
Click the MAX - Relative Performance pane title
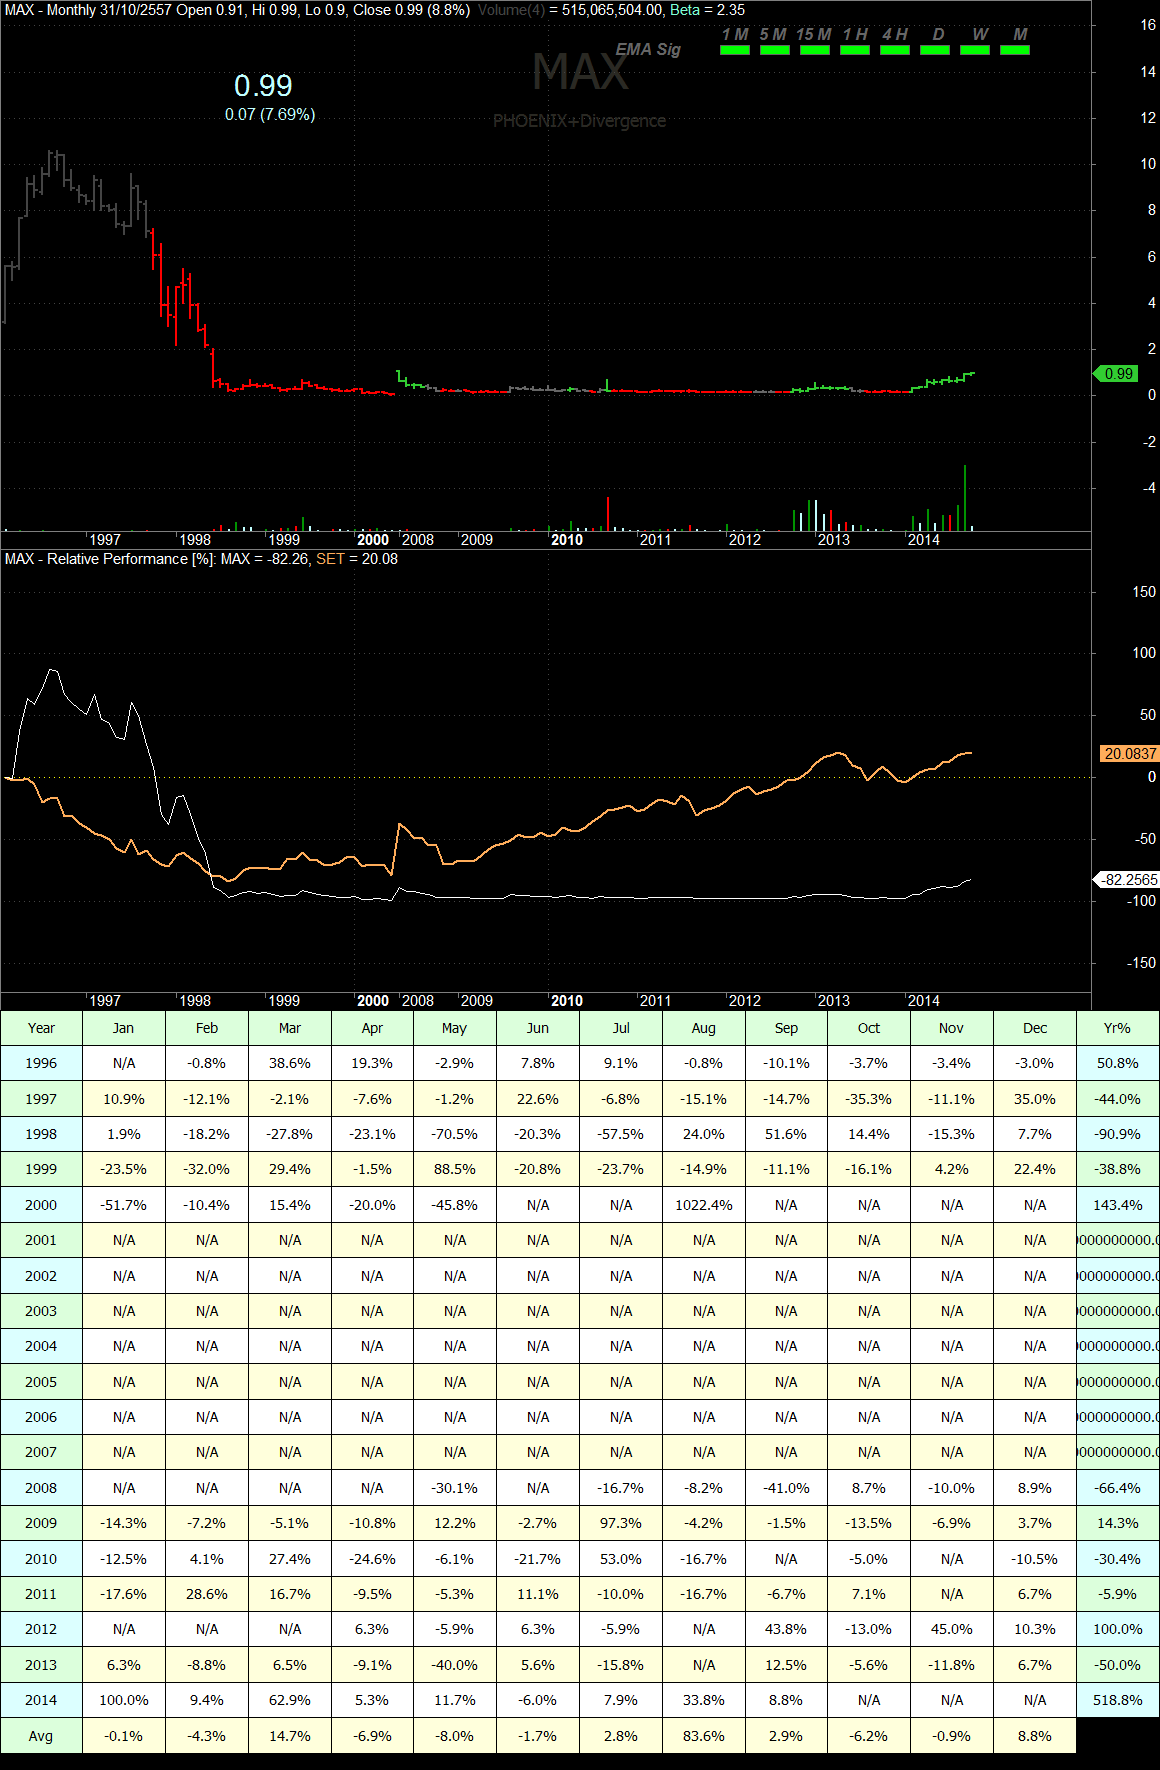coord(201,559)
